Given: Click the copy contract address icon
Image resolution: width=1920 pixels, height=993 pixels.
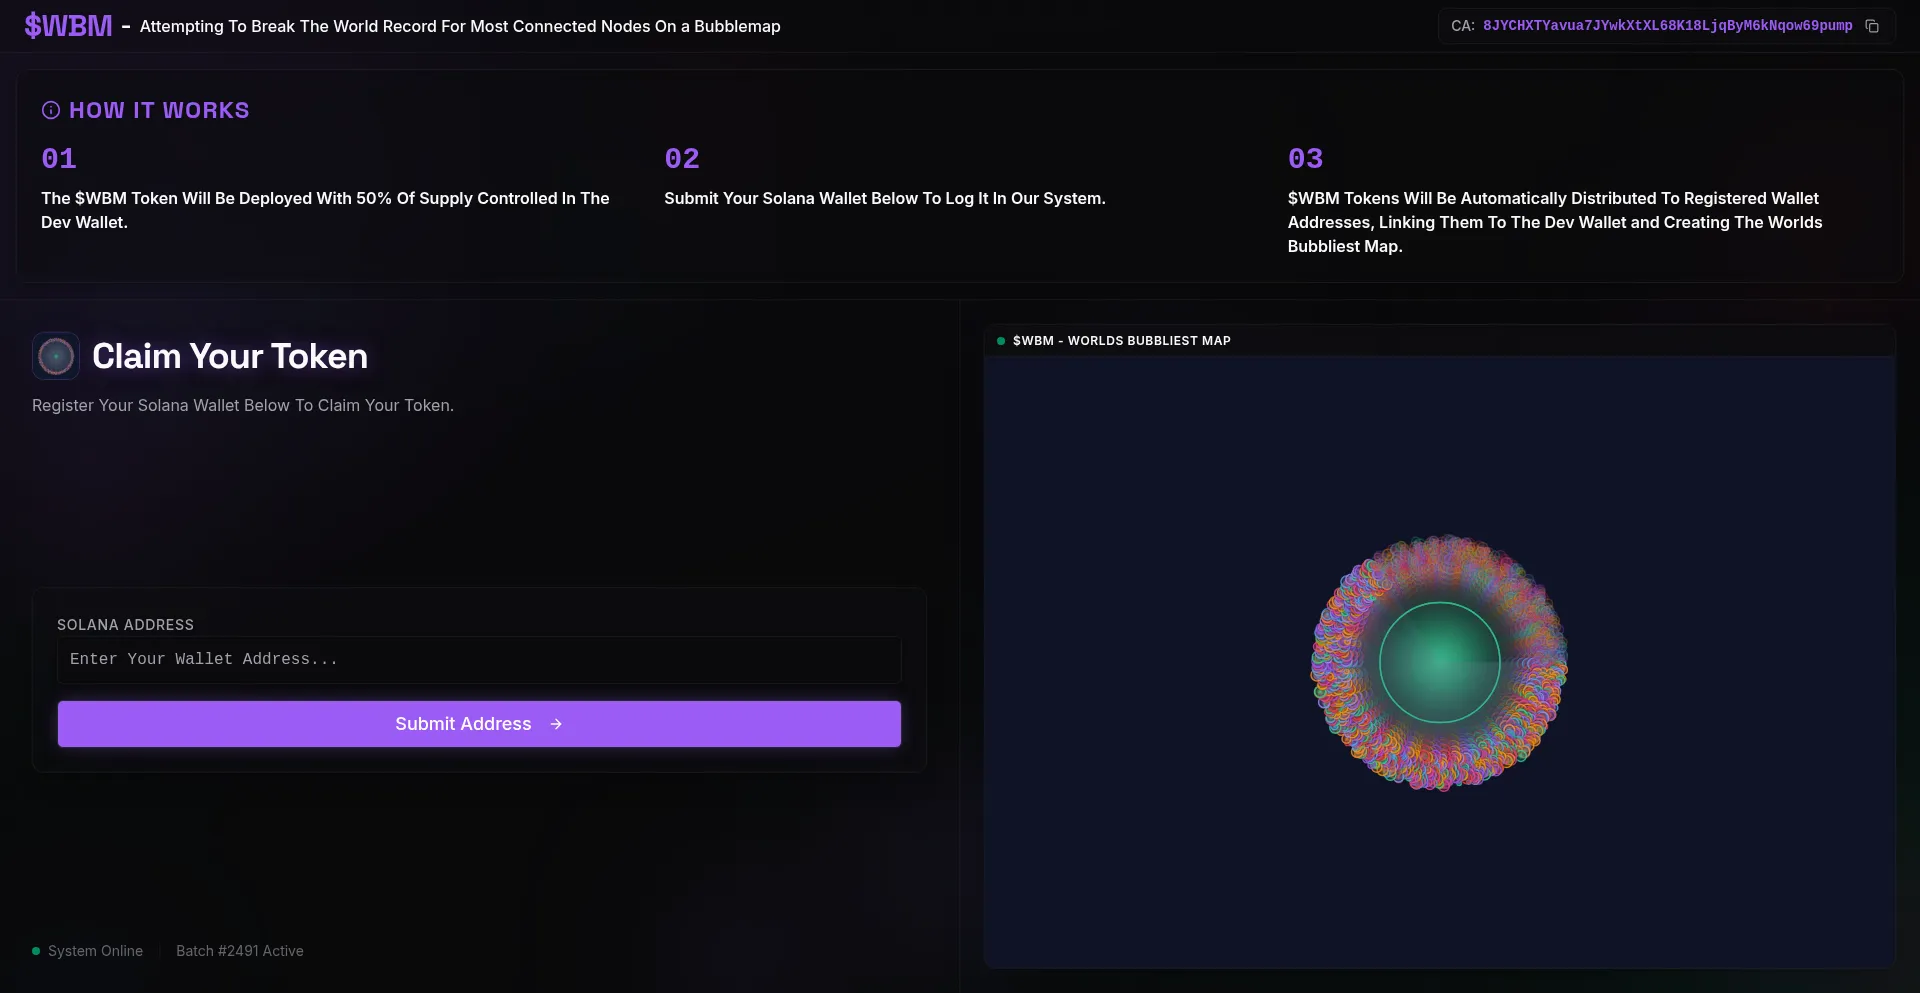Looking at the screenshot, I should coord(1872,26).
